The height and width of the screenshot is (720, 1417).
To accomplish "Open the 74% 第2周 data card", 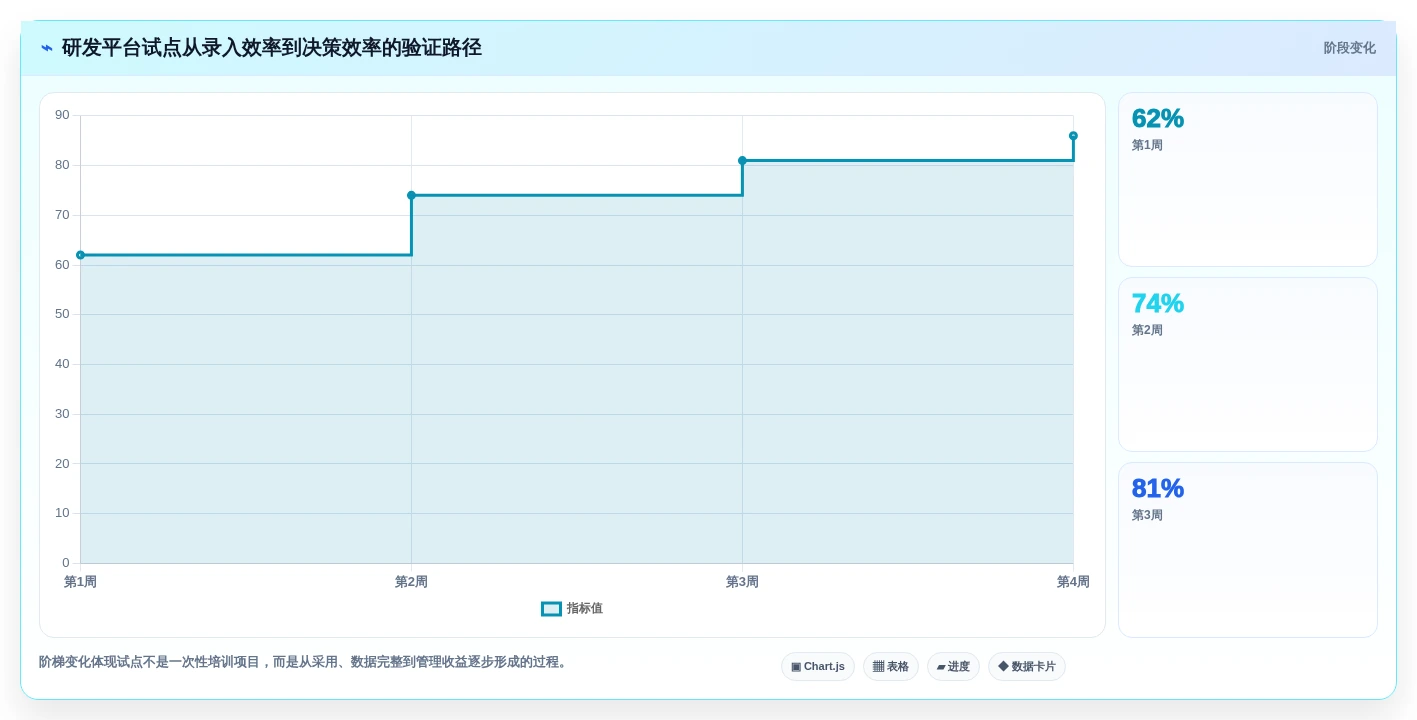I will coord(1248,365).
